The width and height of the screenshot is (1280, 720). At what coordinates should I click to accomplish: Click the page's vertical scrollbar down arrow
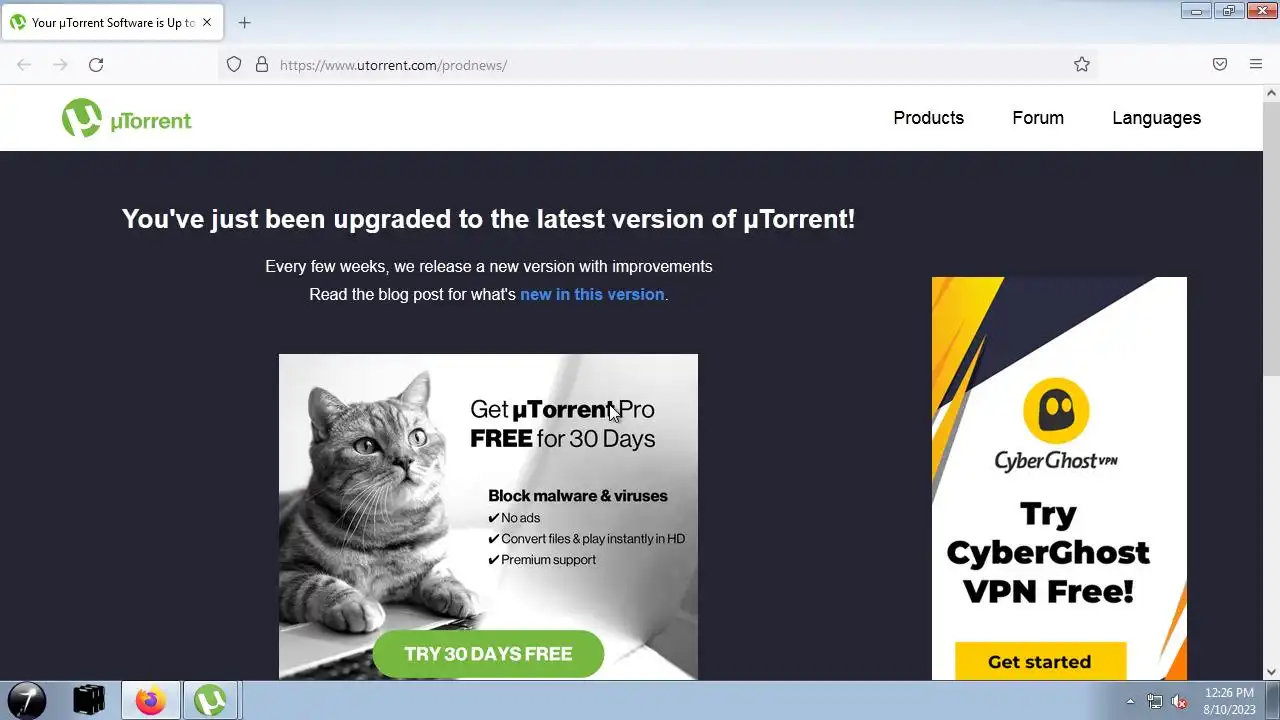click(x=1271, y=672)
